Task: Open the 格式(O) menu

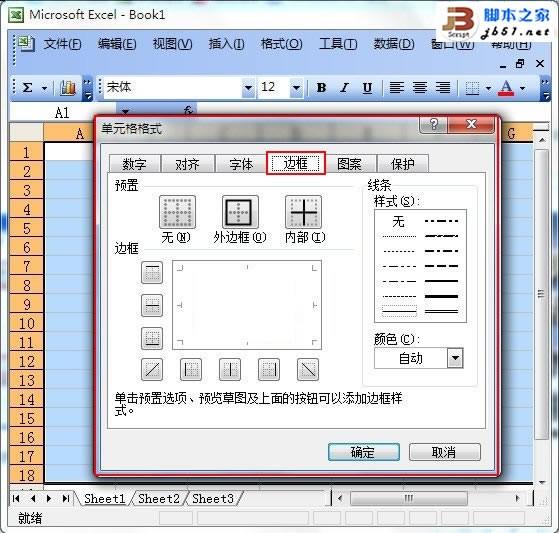Action: [282, 44]
